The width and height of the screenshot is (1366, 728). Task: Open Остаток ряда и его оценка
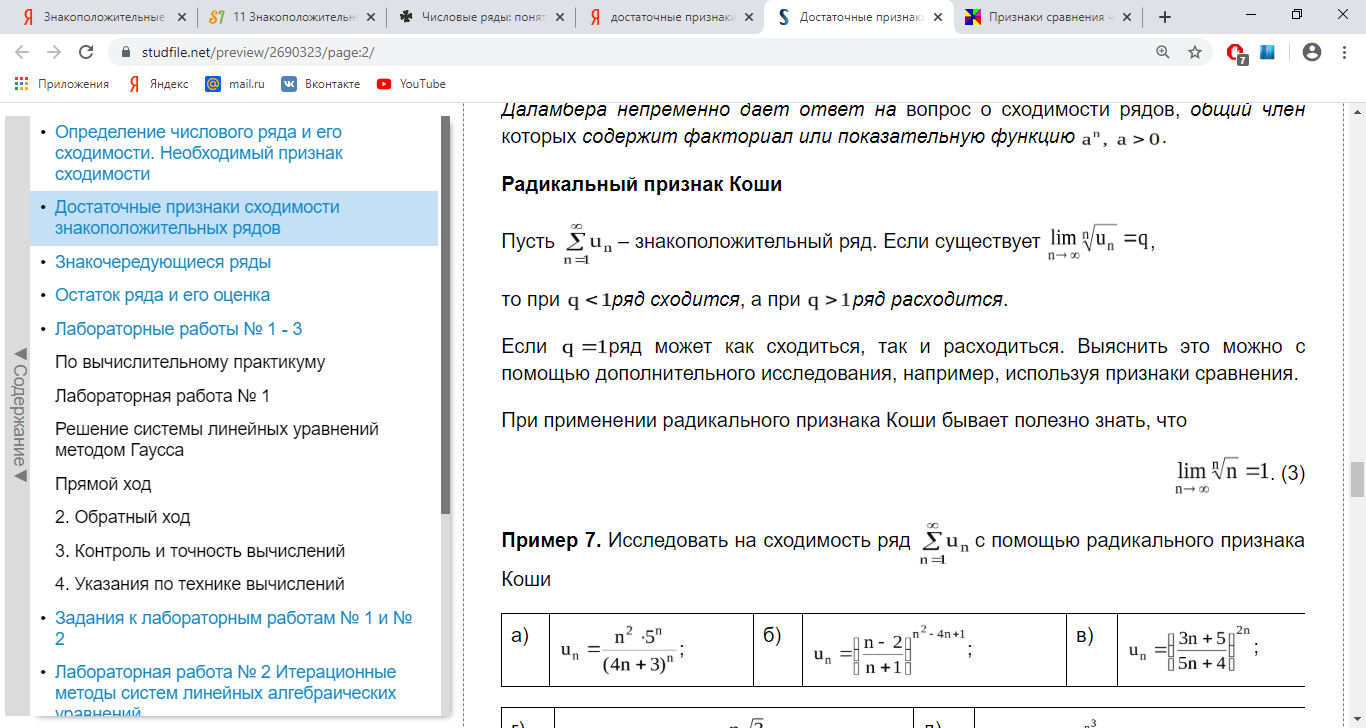162,295
